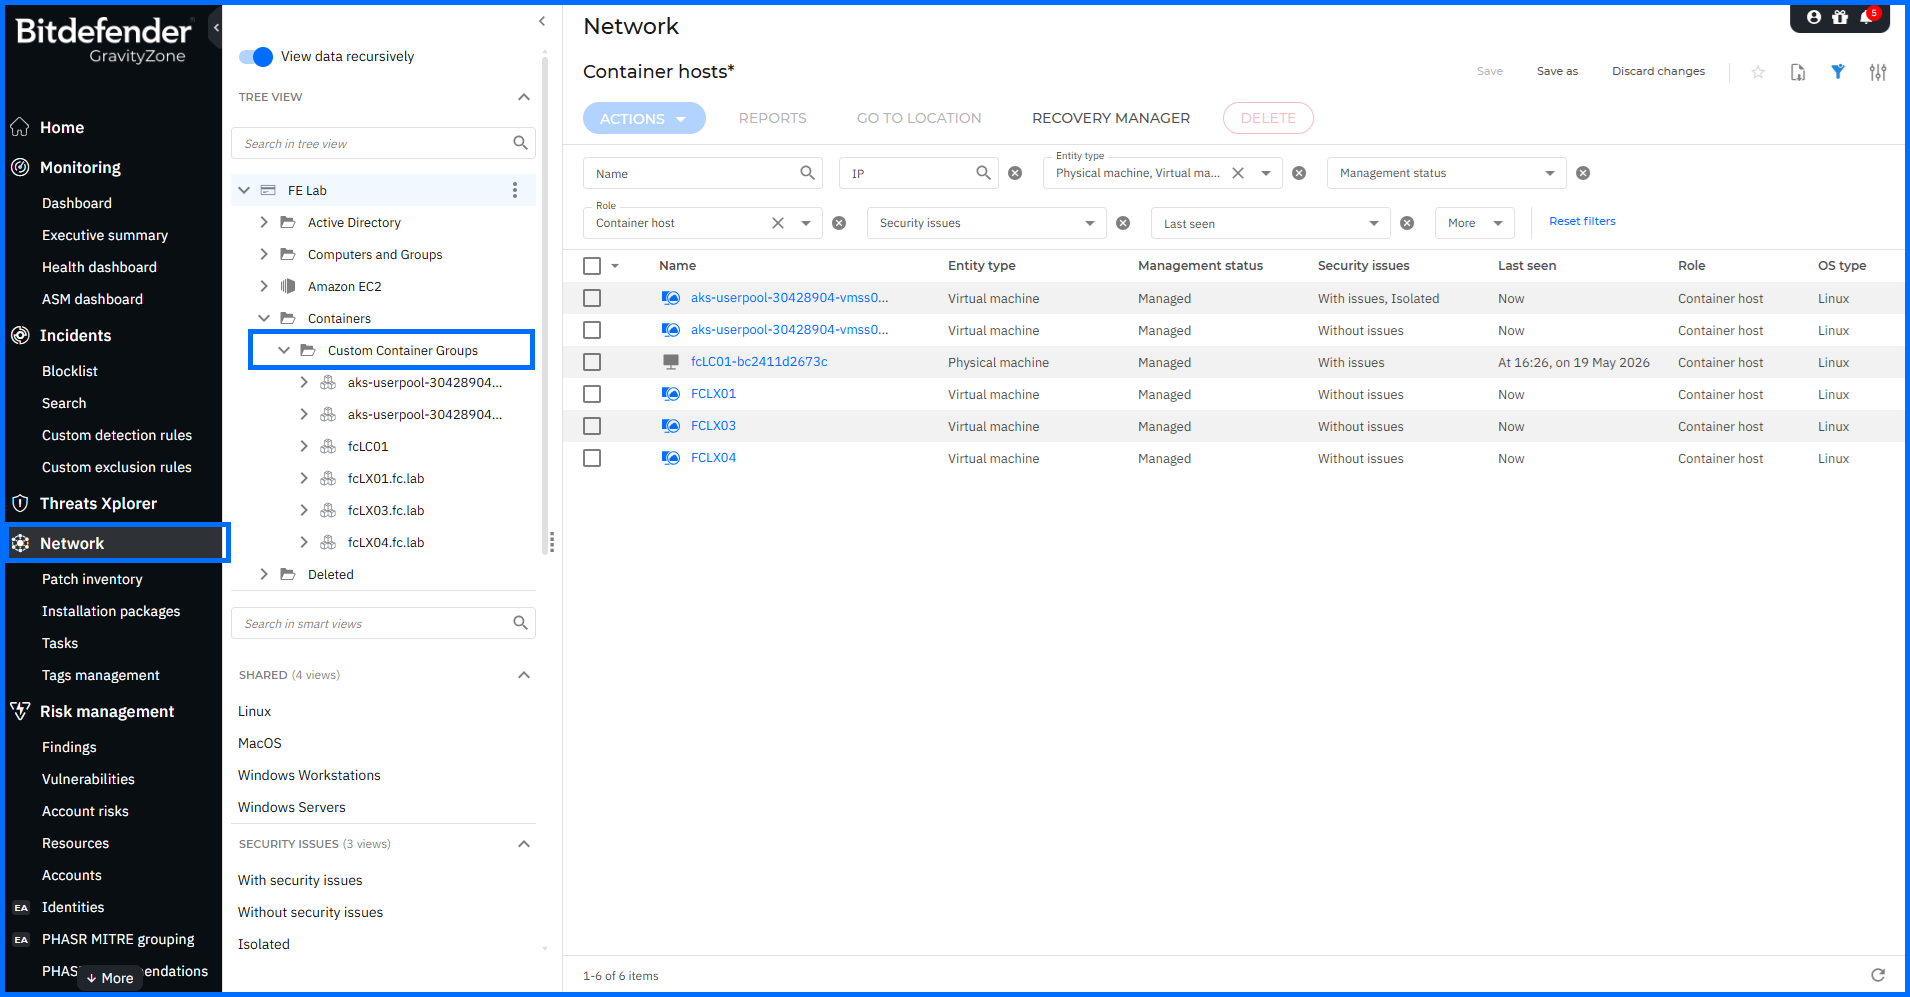Click the FE Lab three-dot menu icon
Viewport: 1910px width, 997px height.
click(x=515, y=190)
